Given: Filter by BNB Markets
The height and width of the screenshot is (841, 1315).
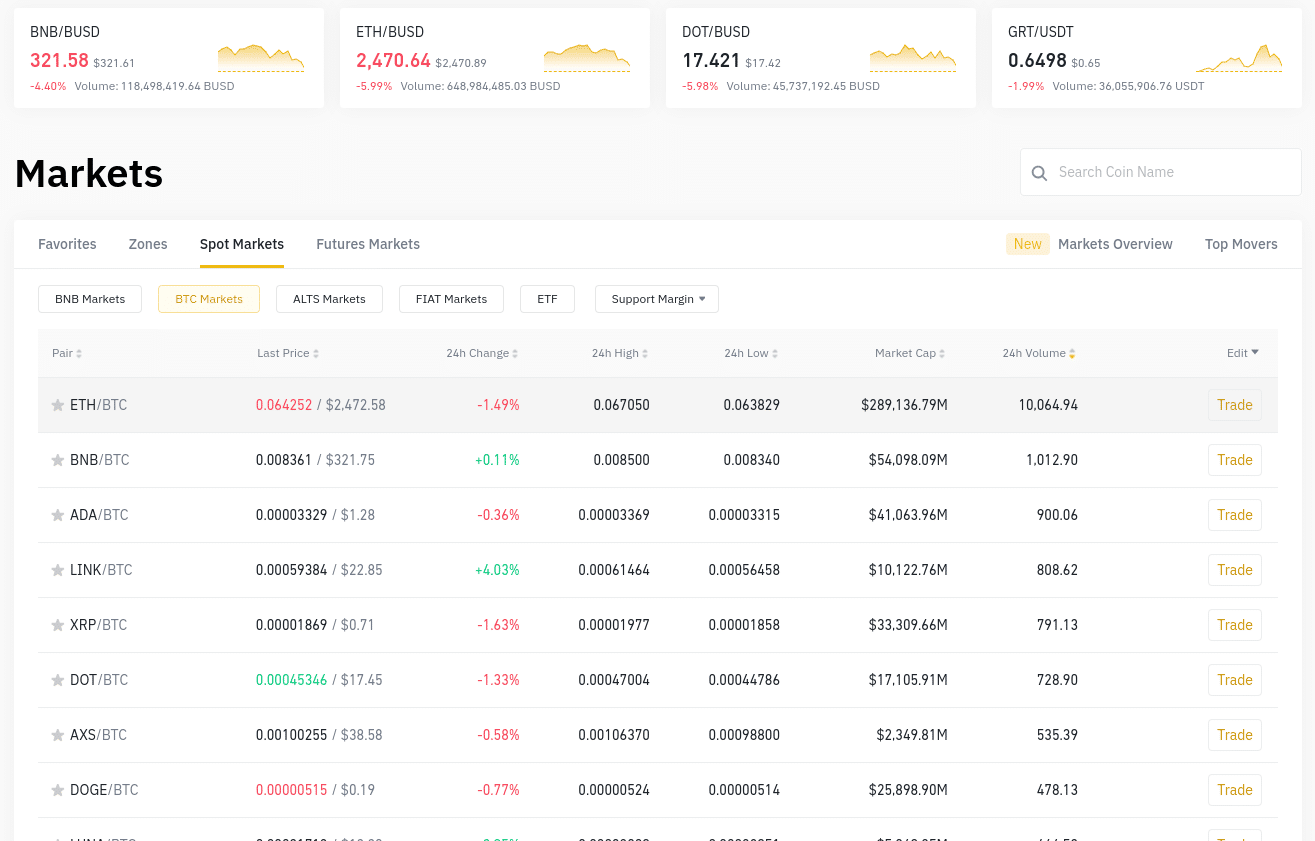Looking at the screenshot, I should point(90,299).
